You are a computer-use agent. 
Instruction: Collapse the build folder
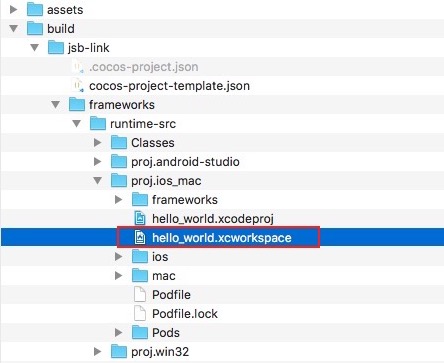point(14,29)
